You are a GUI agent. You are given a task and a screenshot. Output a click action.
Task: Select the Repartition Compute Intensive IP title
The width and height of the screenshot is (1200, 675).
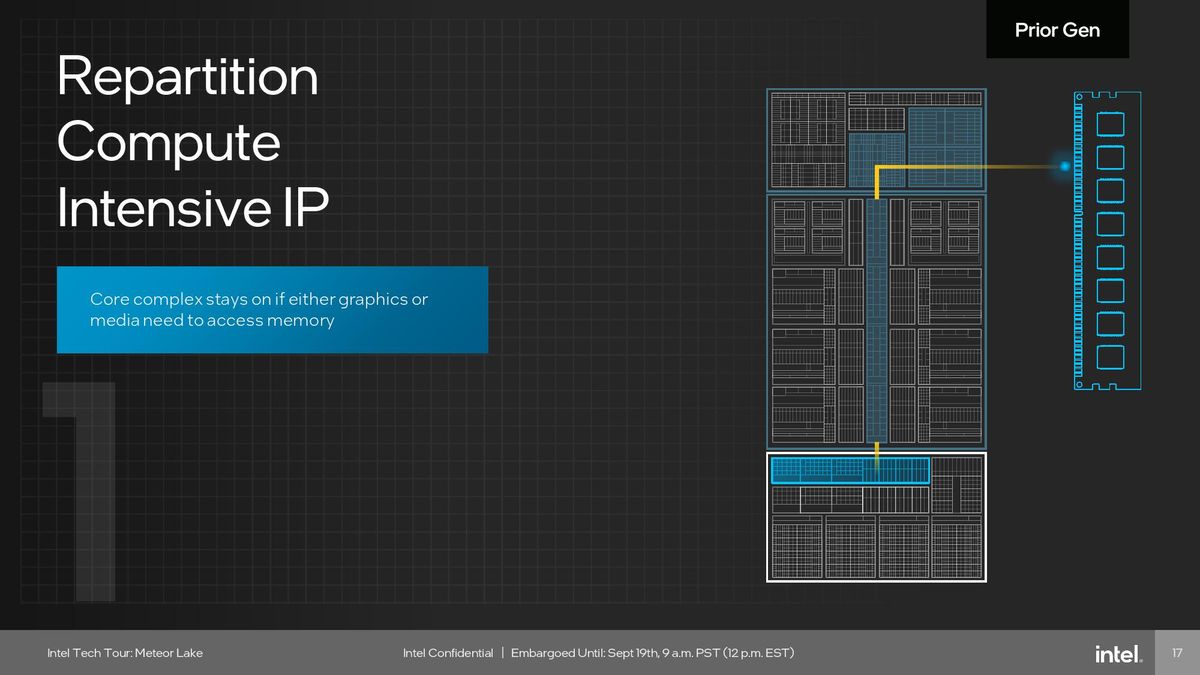(193, 142)
